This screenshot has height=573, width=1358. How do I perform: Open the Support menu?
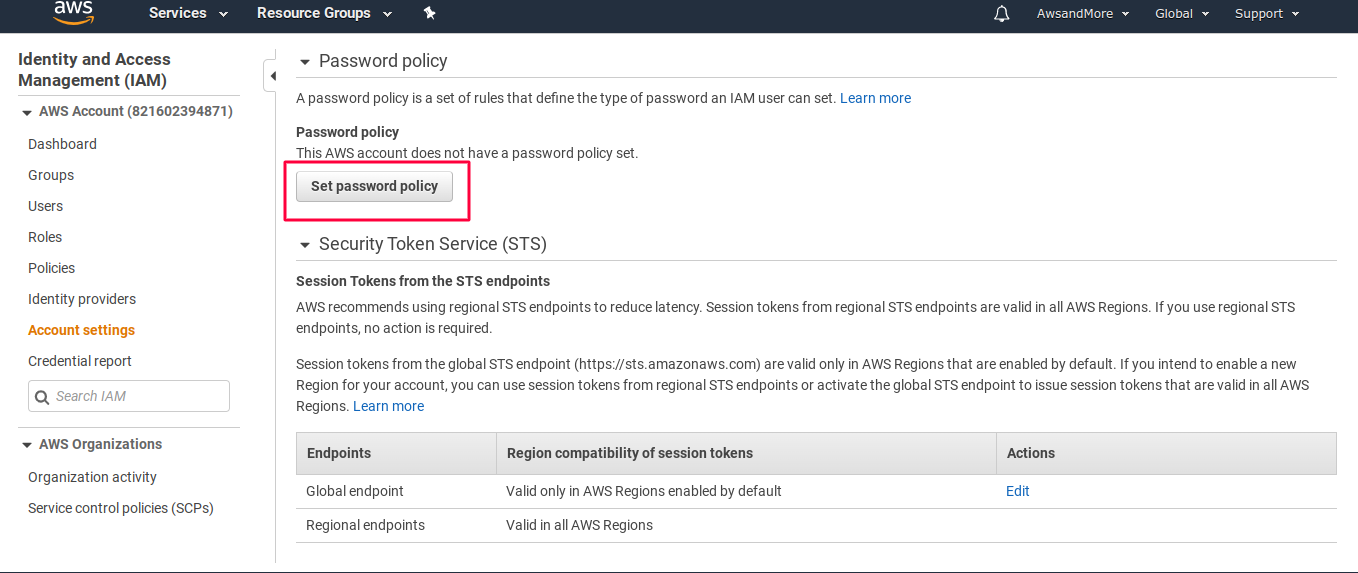1267,14
